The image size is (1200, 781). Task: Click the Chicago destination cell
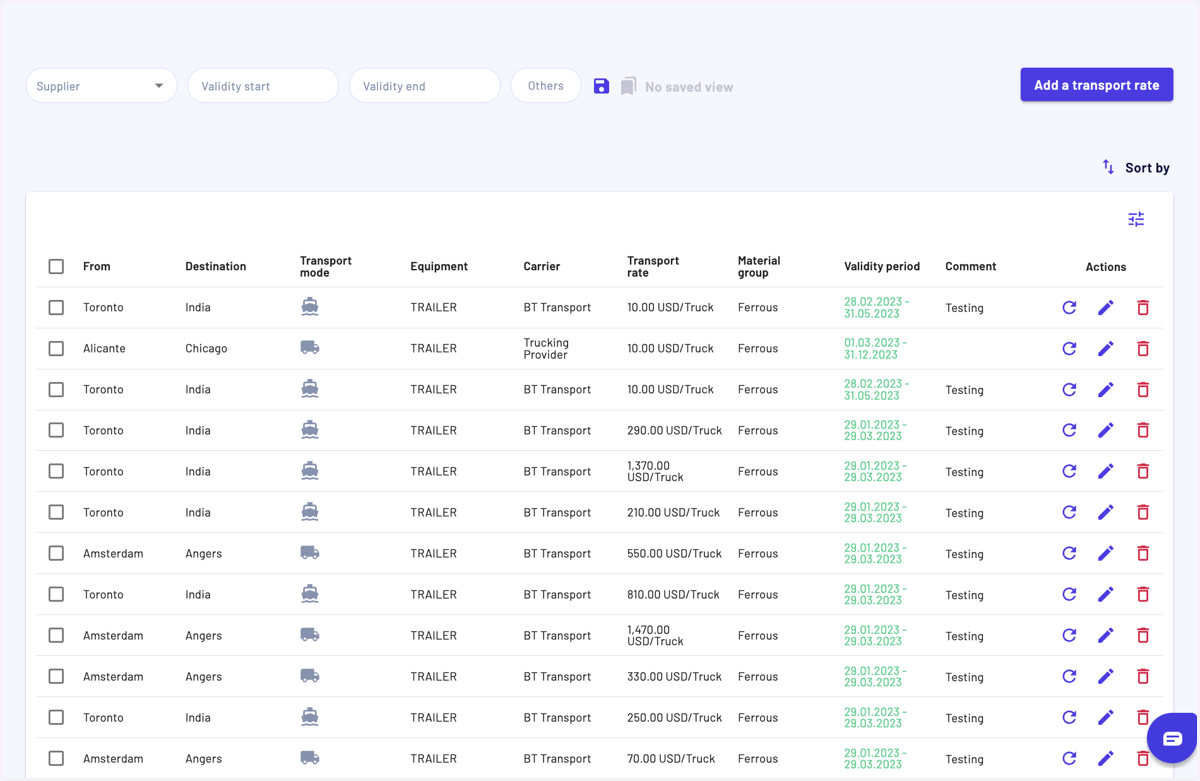tap(206, 348)
